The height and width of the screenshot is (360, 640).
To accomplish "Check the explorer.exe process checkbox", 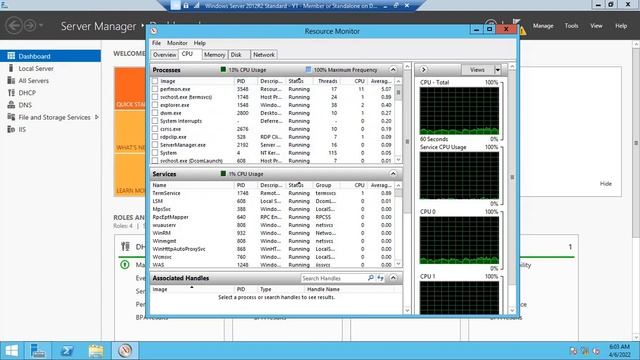I will point(155,105).
